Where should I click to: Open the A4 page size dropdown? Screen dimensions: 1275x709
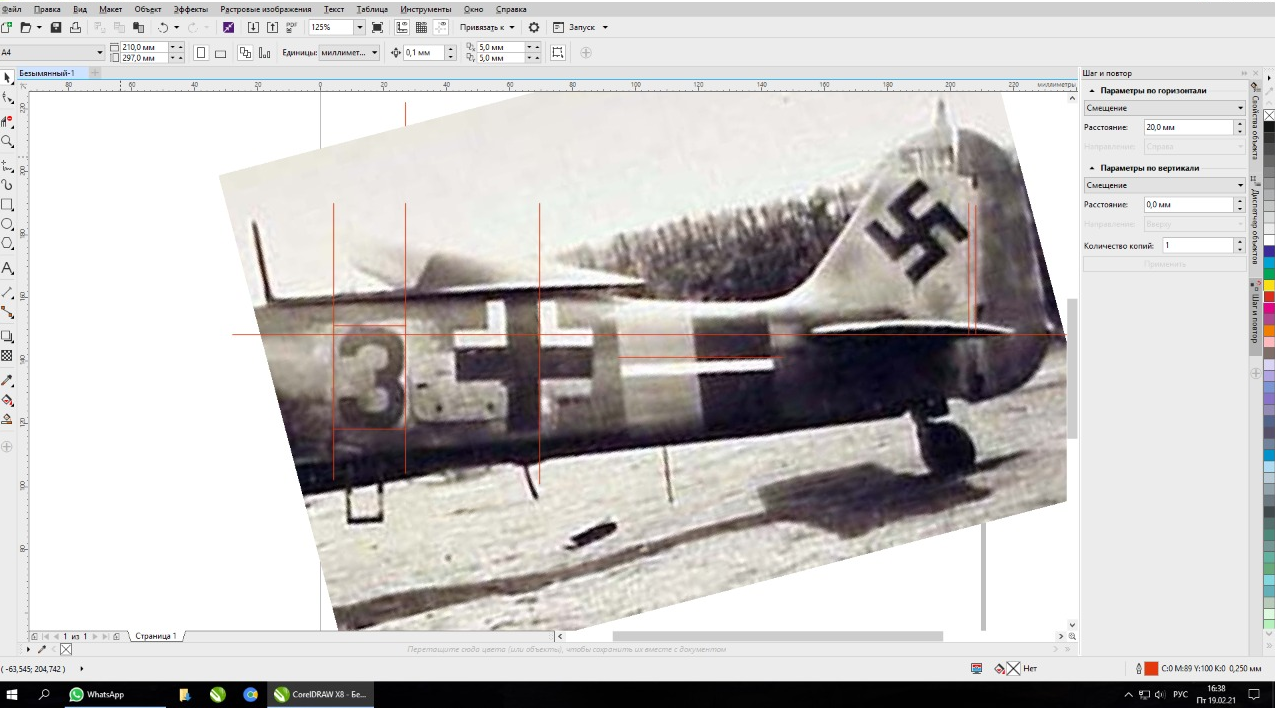[x=99, y=53]
